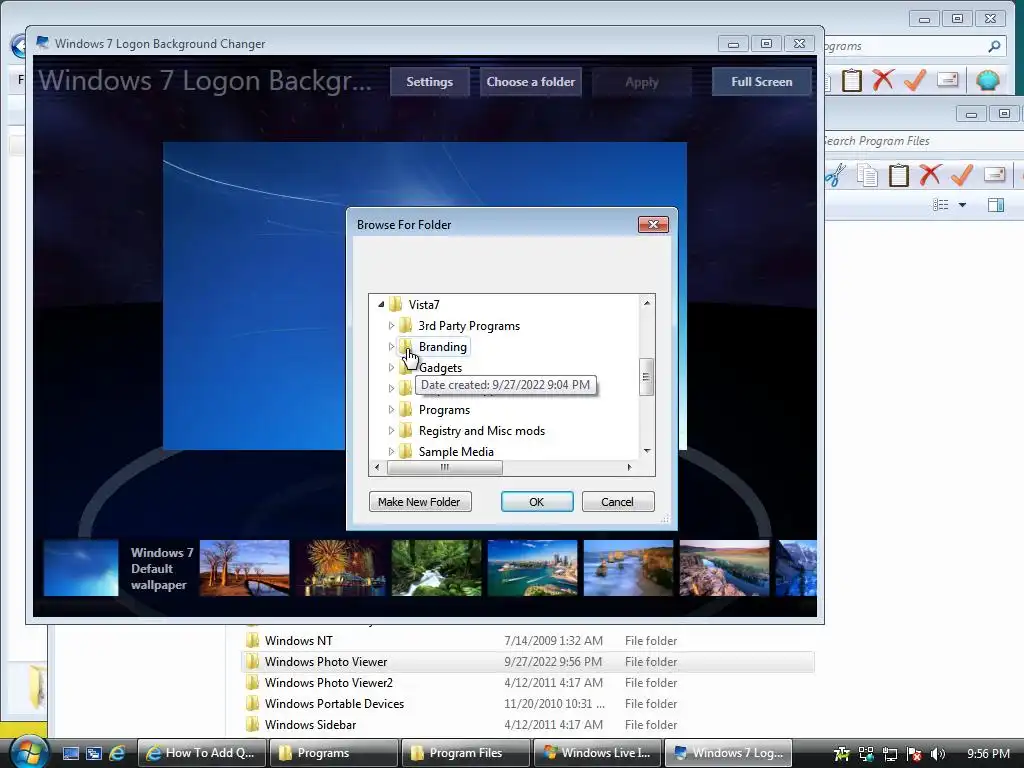Click horizontal scrollbar right arrow in dialog

629,467
